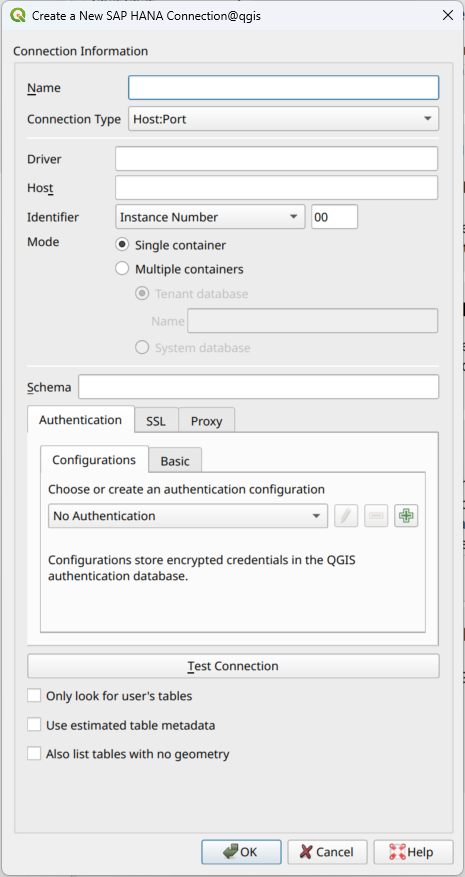Image resolution: width=465 pixels, height=877 pixels.
Task: Click the minus remove-configuration icon
Action: click(376, 516)
